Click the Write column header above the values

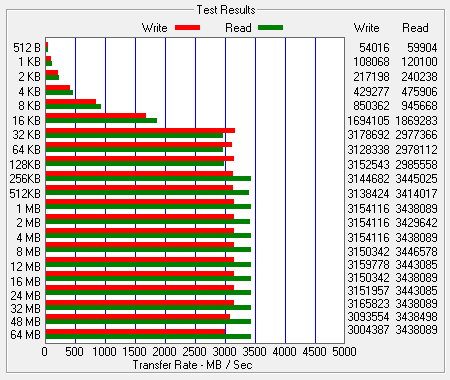[x=366, y=28]
